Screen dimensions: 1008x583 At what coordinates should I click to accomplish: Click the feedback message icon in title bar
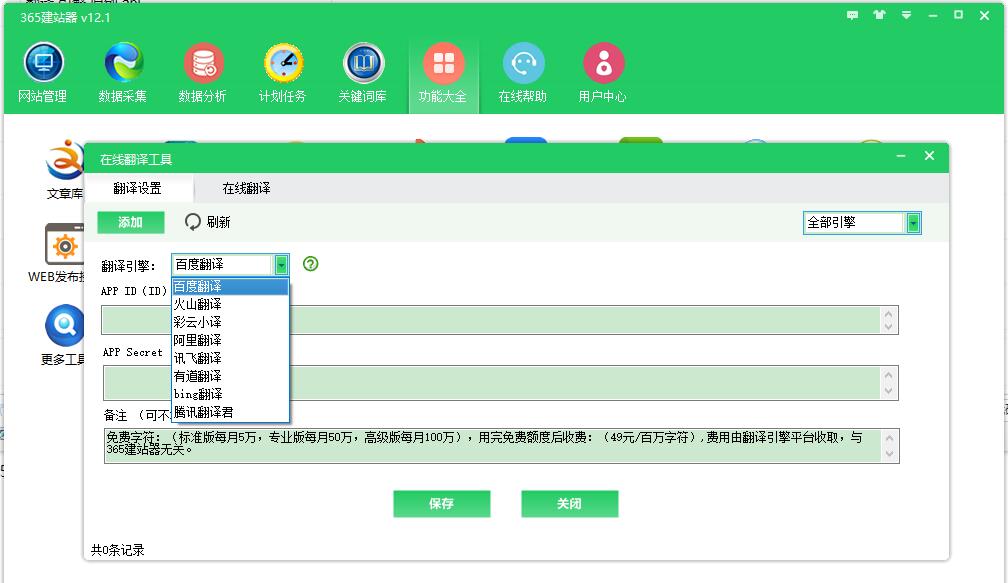coord(852,15)
